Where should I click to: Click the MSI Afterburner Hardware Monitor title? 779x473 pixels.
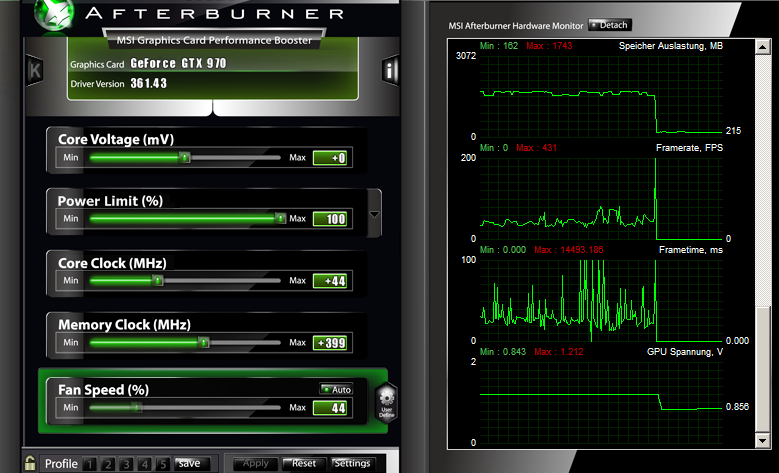pyautogui.click(x=515, y=25)
